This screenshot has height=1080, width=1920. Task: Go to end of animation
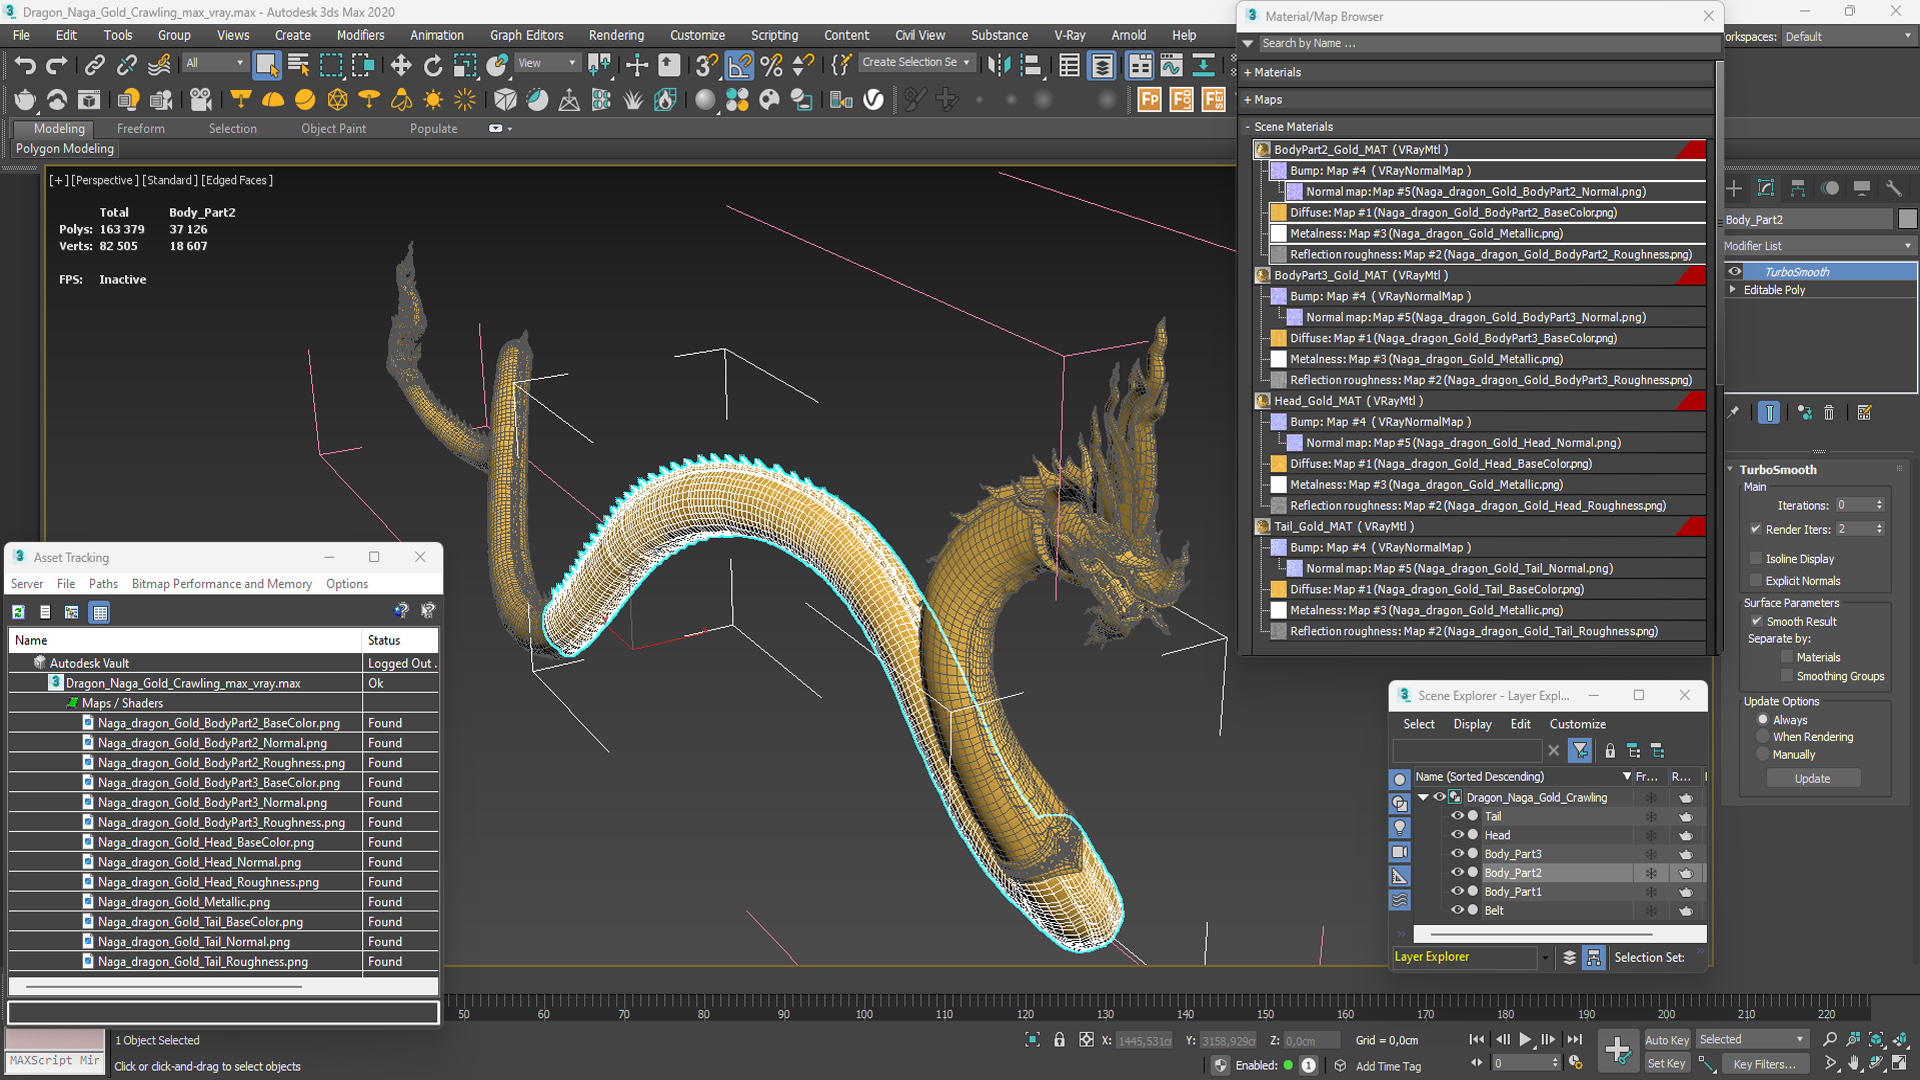[1575, 1040]
